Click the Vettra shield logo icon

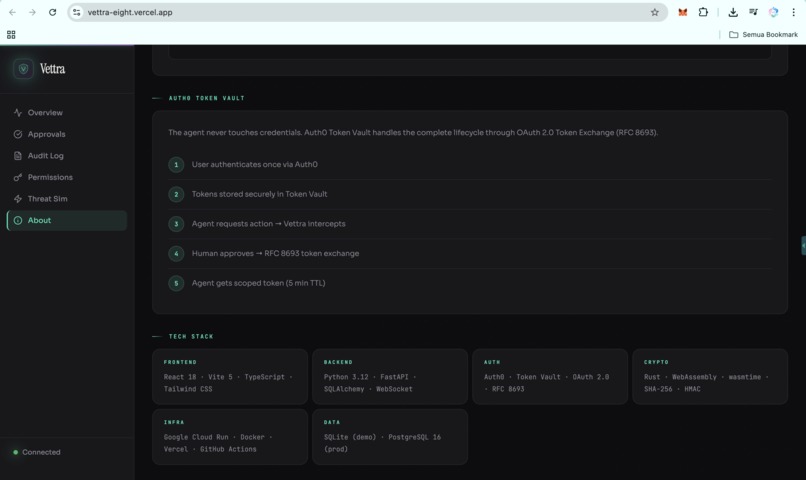coord(23,69)
